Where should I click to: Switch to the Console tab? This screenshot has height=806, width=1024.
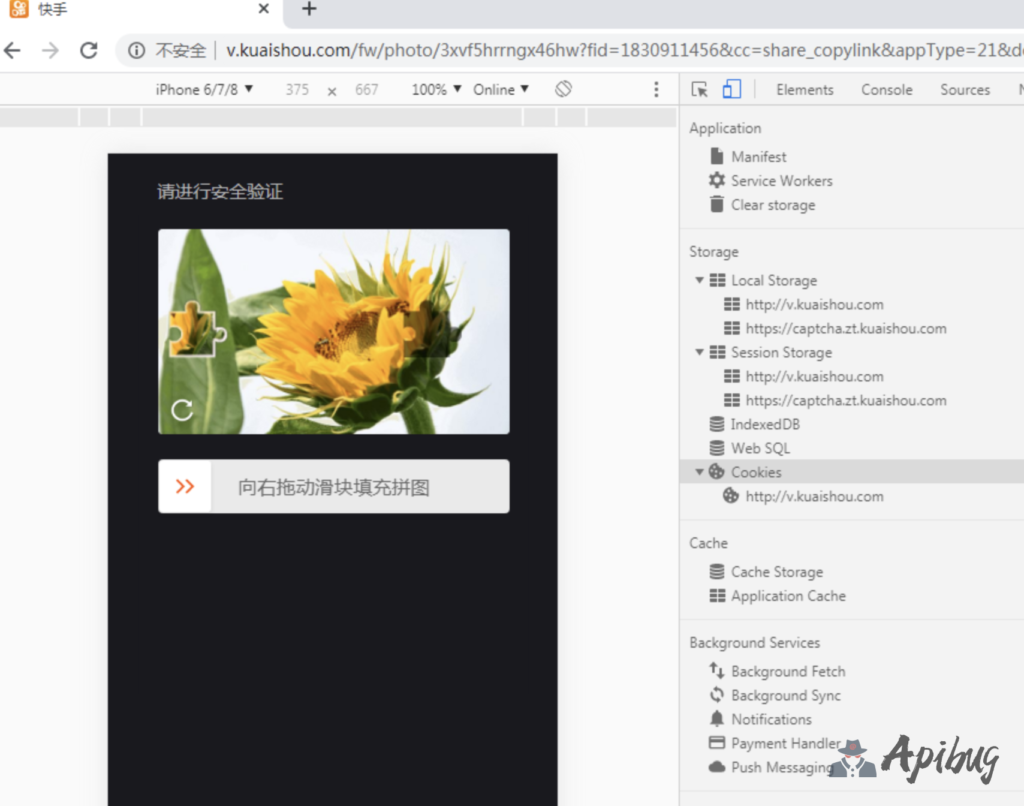click(886, 90)
